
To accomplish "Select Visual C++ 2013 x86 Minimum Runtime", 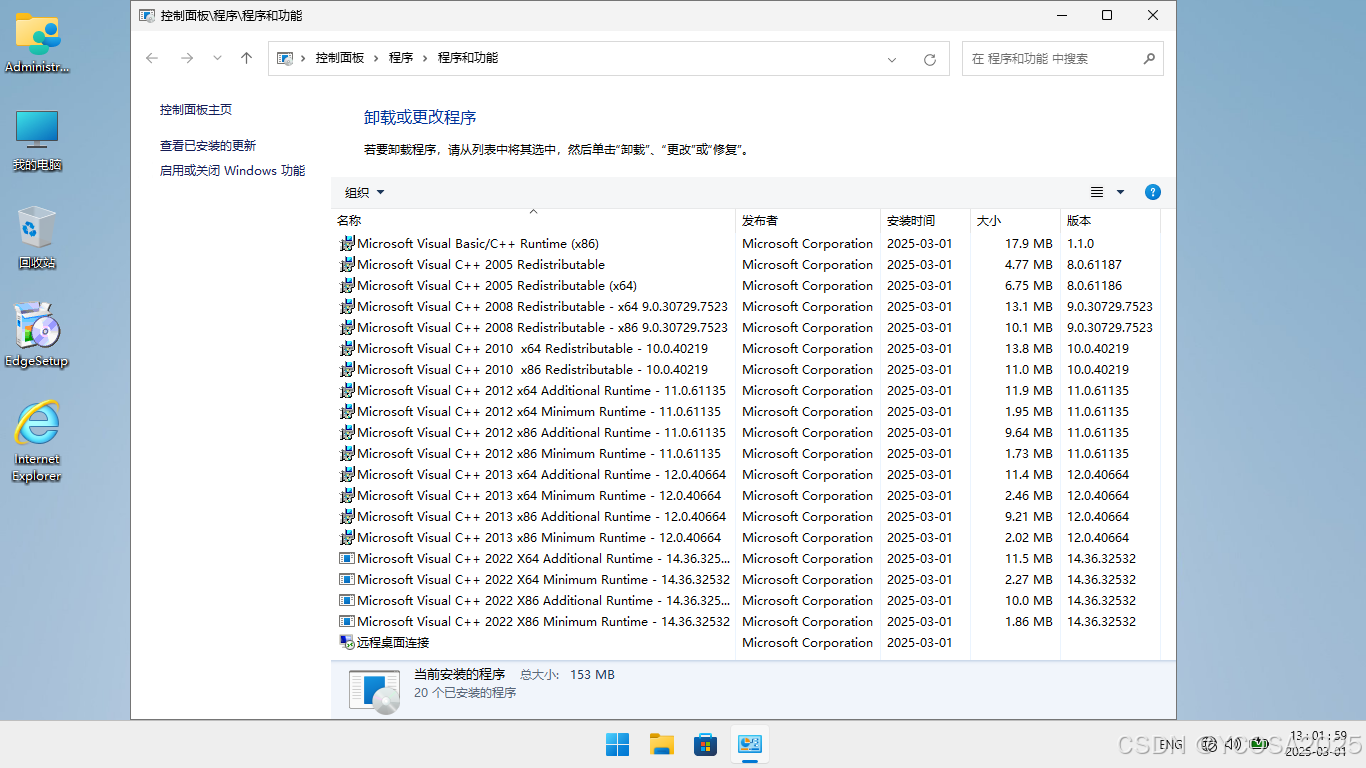I will coord(745,537).
